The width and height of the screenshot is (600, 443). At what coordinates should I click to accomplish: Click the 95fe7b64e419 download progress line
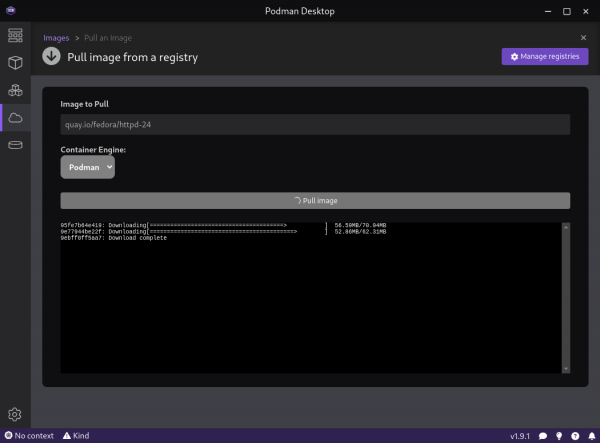[223, 225]
